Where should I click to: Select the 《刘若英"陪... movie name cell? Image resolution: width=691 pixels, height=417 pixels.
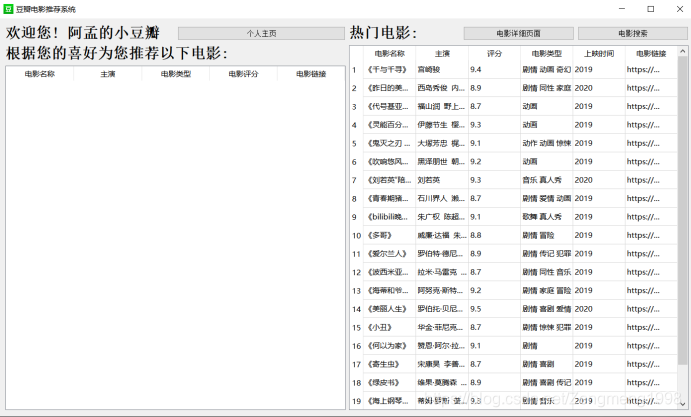[389, 180]
